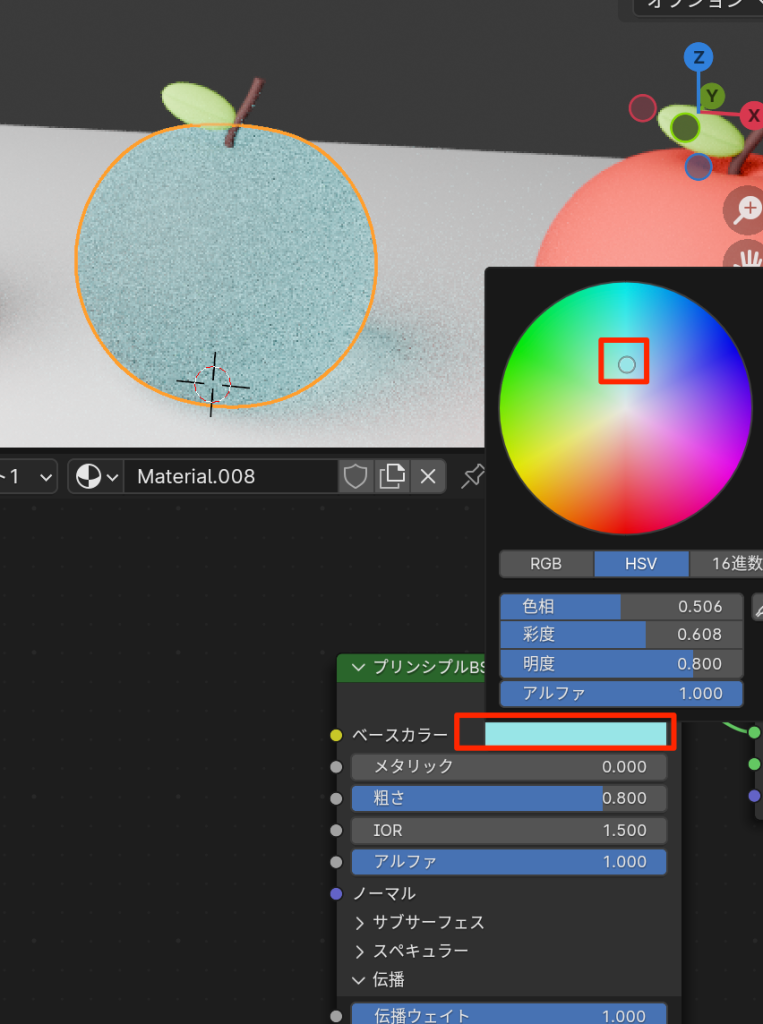
Task: Switch color picker to RGB tab
Action: (x=546, y=564)
